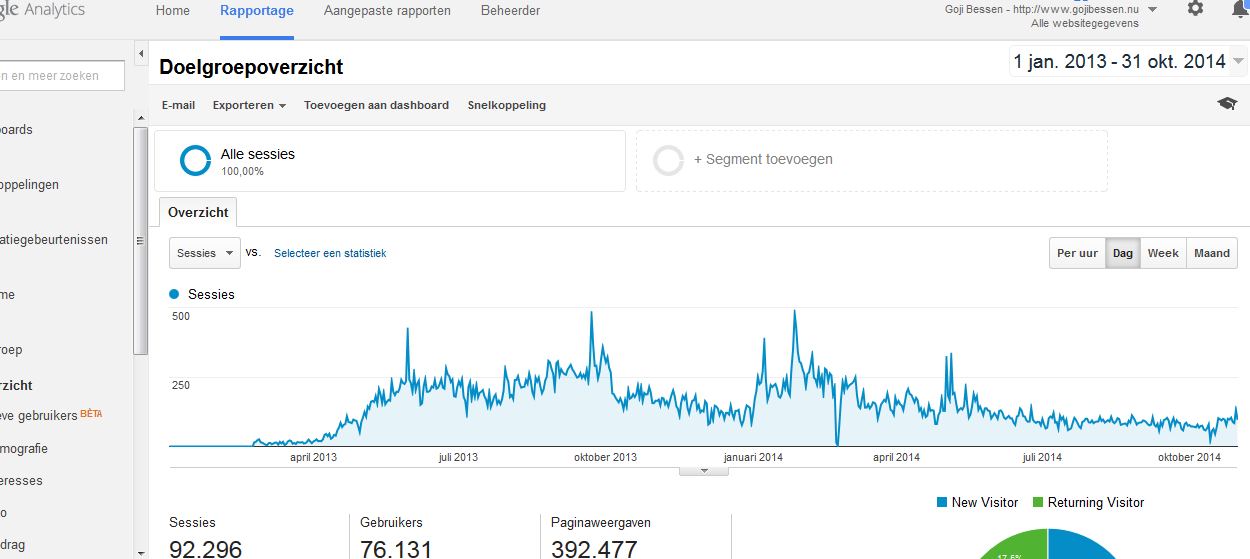This screenshot has height=559, width=1250.
Task: Switch chart granularity to Maand
Action: pyautogui.click(x=1212, y=253)
